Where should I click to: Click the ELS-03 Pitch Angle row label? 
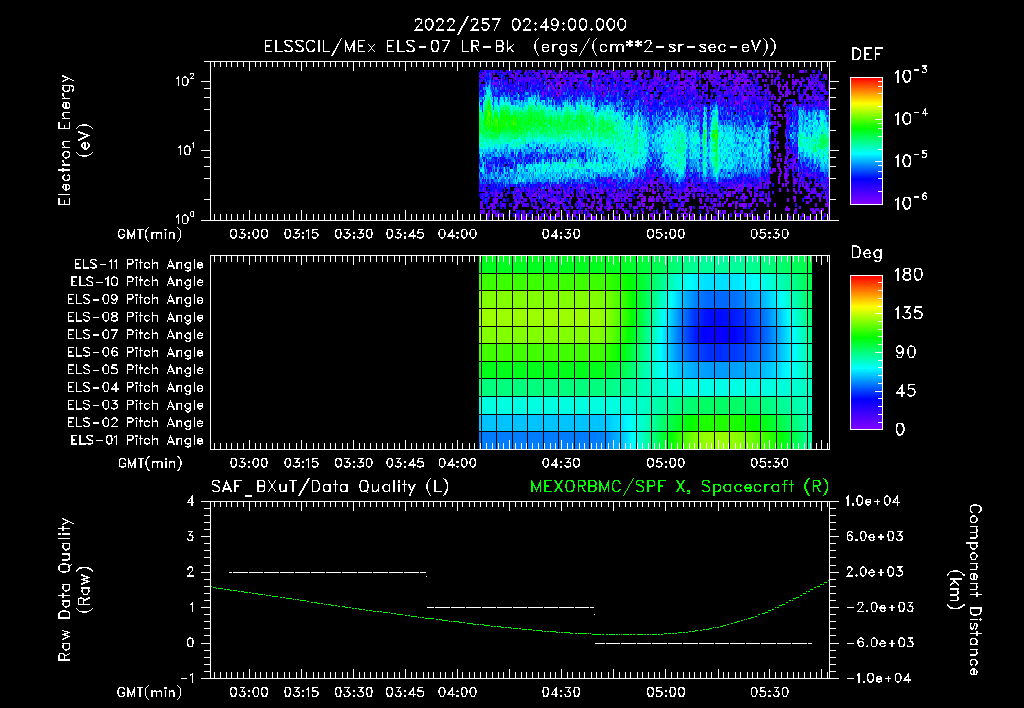click(x=135, y=405)
